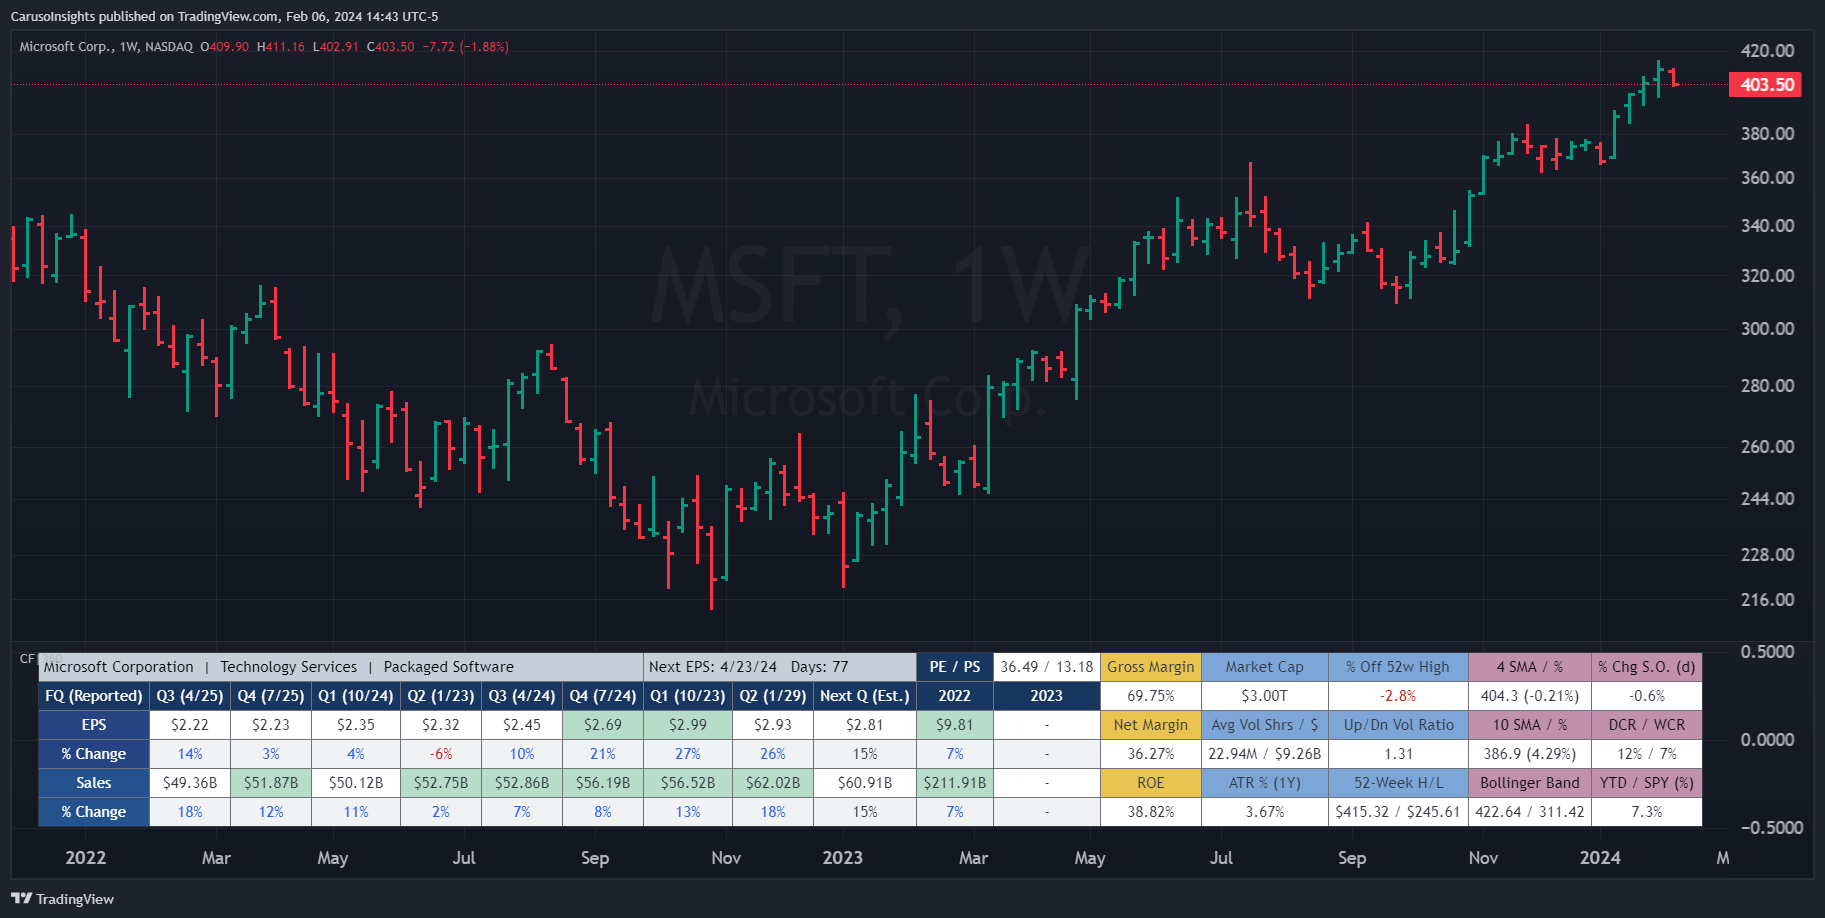The height and width of the screenshot is (918, 1825).
Task: Click the 0.5000 indicator scale label
Action: click(x=1767, y=652)
